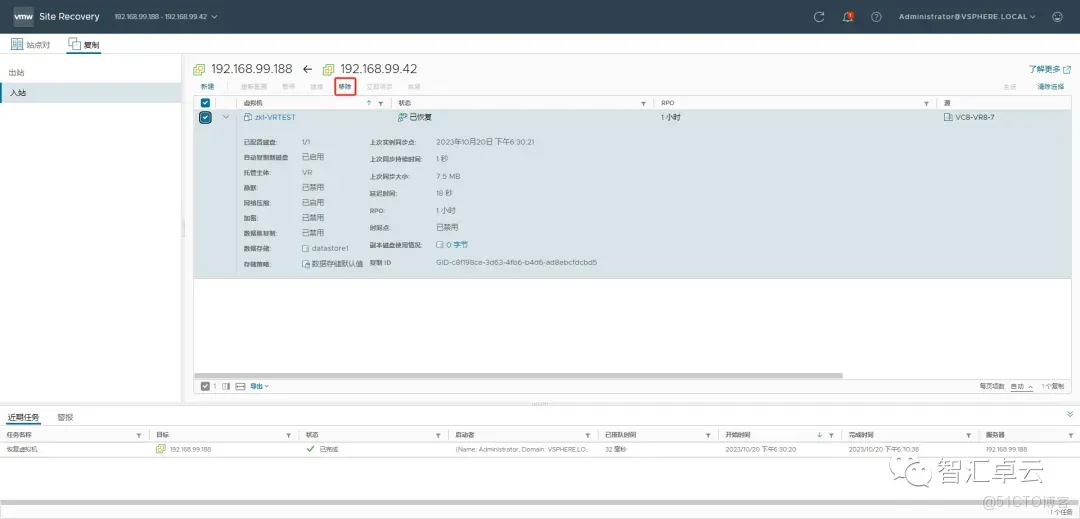The width and height of the screenshot is (1080, 519).
Task: Click the bottom tasks horizontal scrollbar
Action: click(x=537, y=503)
